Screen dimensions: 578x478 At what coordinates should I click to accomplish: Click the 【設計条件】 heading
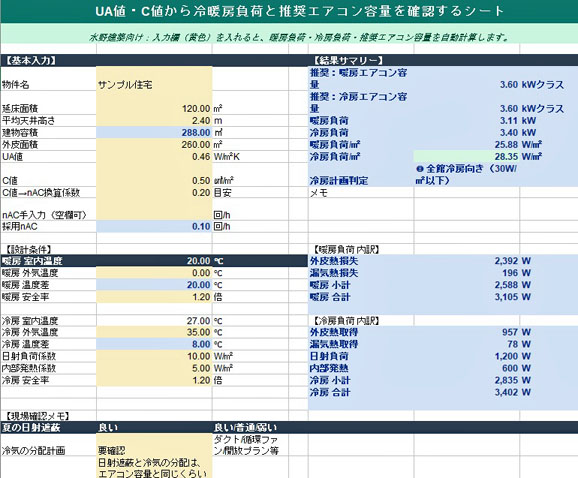tap(28, 250)
